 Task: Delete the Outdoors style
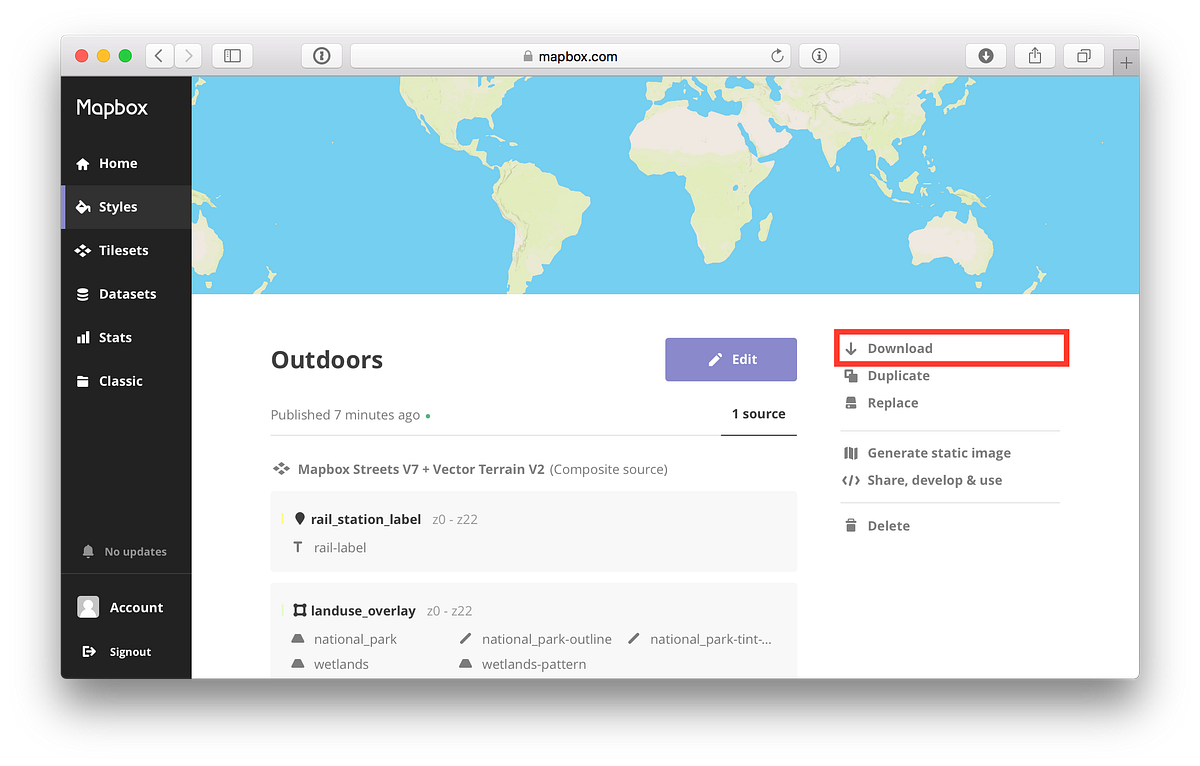pos(851,525)
